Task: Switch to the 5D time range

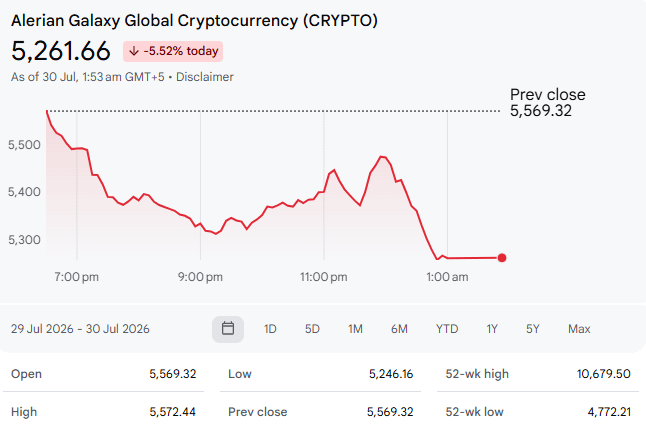Action: click(312, 329)
